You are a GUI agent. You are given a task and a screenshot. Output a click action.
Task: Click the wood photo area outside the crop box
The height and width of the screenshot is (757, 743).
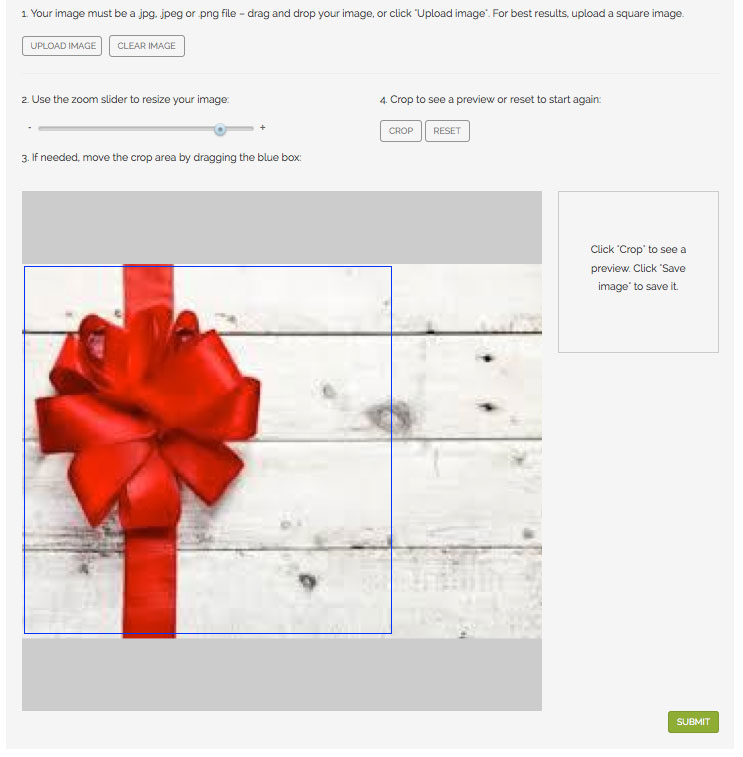click(x=467, y=451)
